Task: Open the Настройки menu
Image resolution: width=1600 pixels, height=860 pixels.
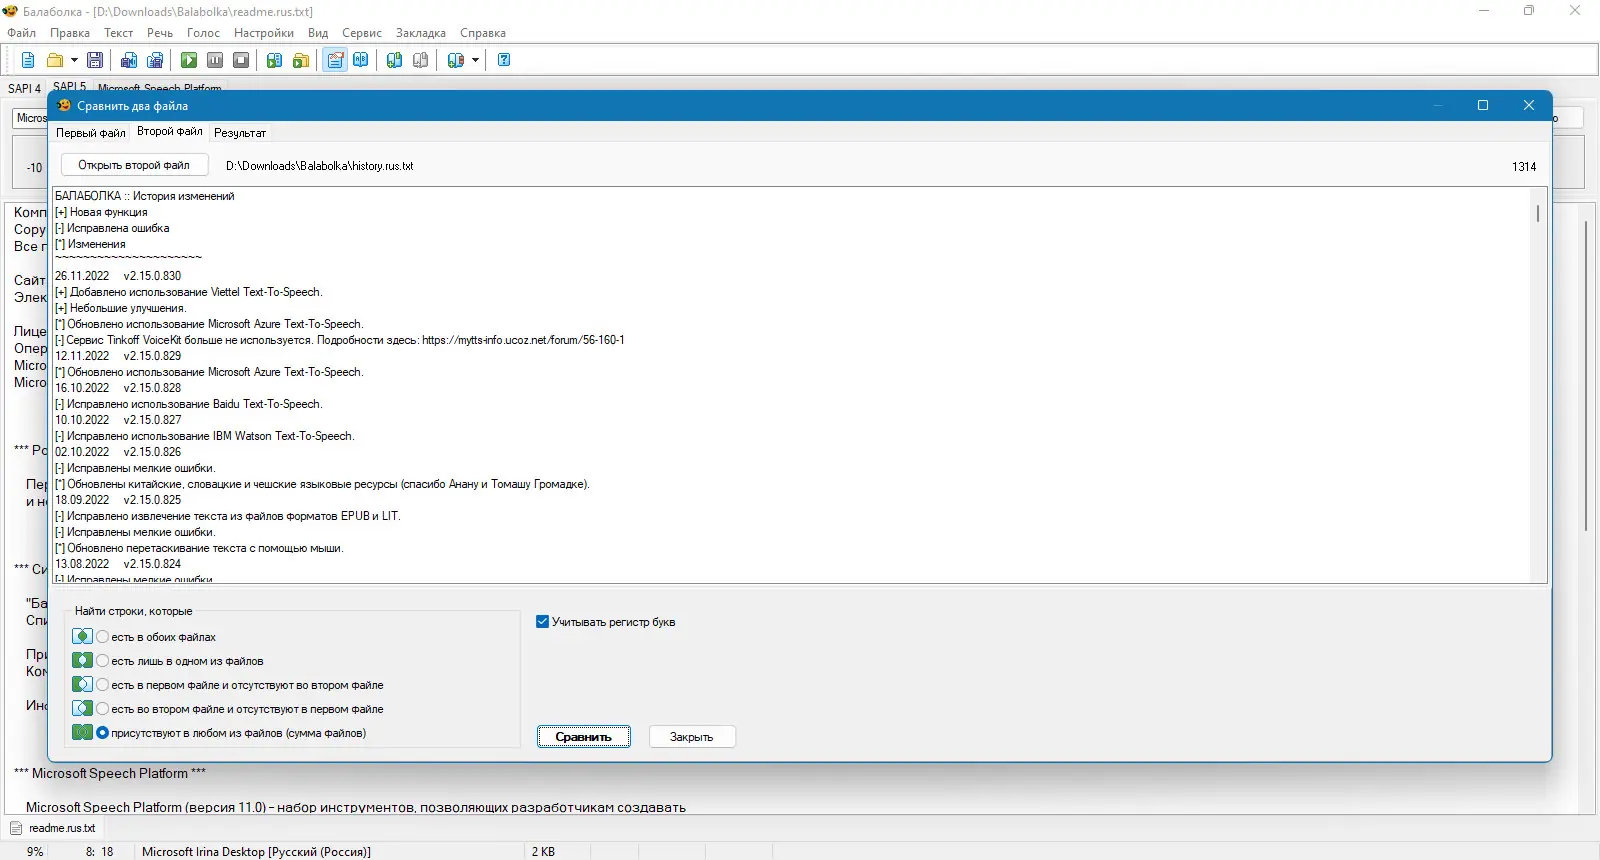Action: click(264, 33)
